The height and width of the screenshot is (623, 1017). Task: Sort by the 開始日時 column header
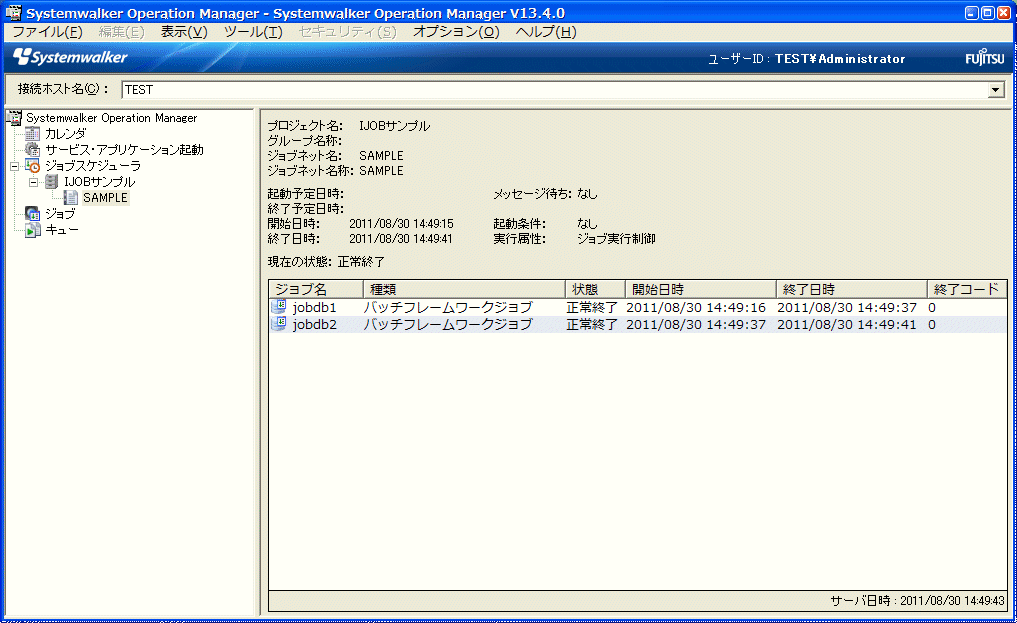point(701,289)
